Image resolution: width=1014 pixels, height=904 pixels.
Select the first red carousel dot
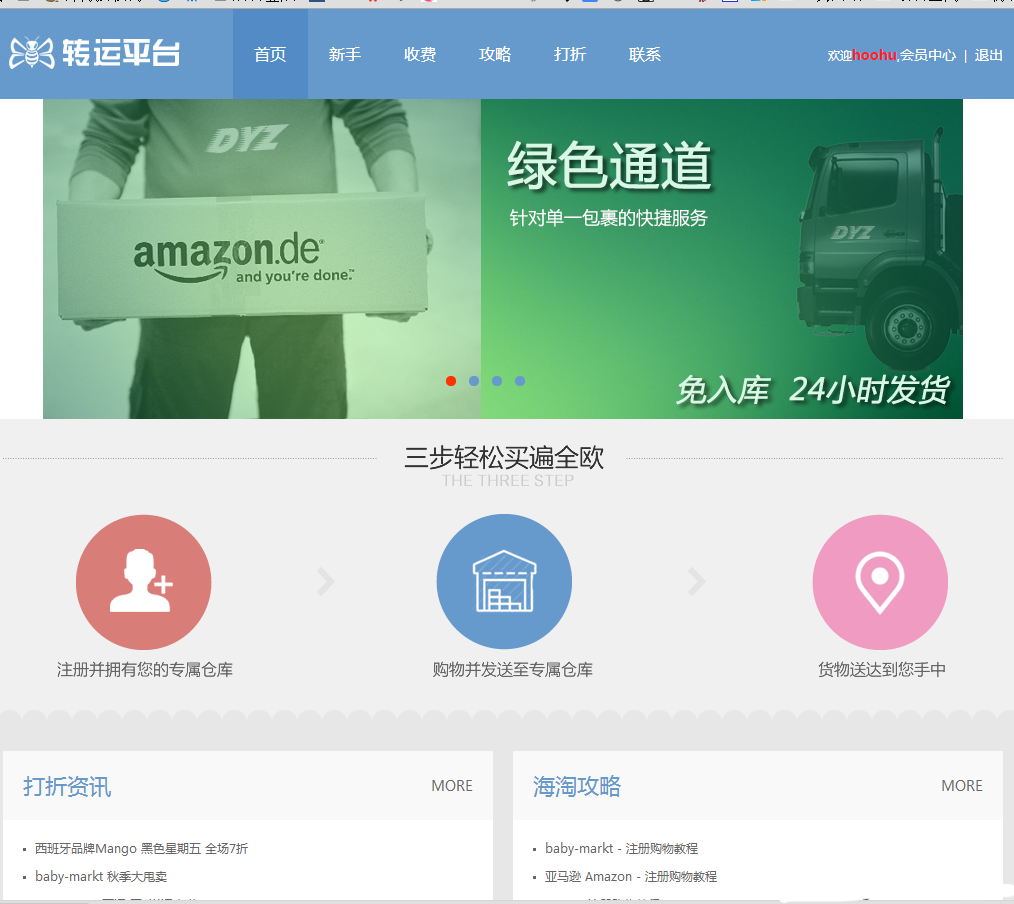coord(451,381)
